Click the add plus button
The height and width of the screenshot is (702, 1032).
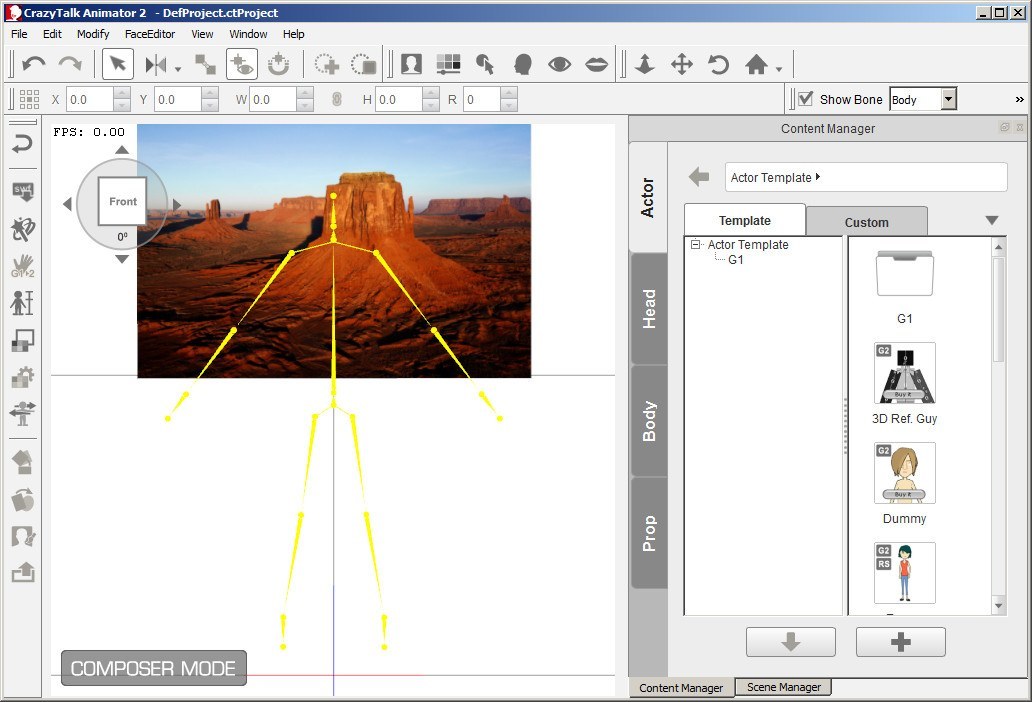(x=900, y=641)
